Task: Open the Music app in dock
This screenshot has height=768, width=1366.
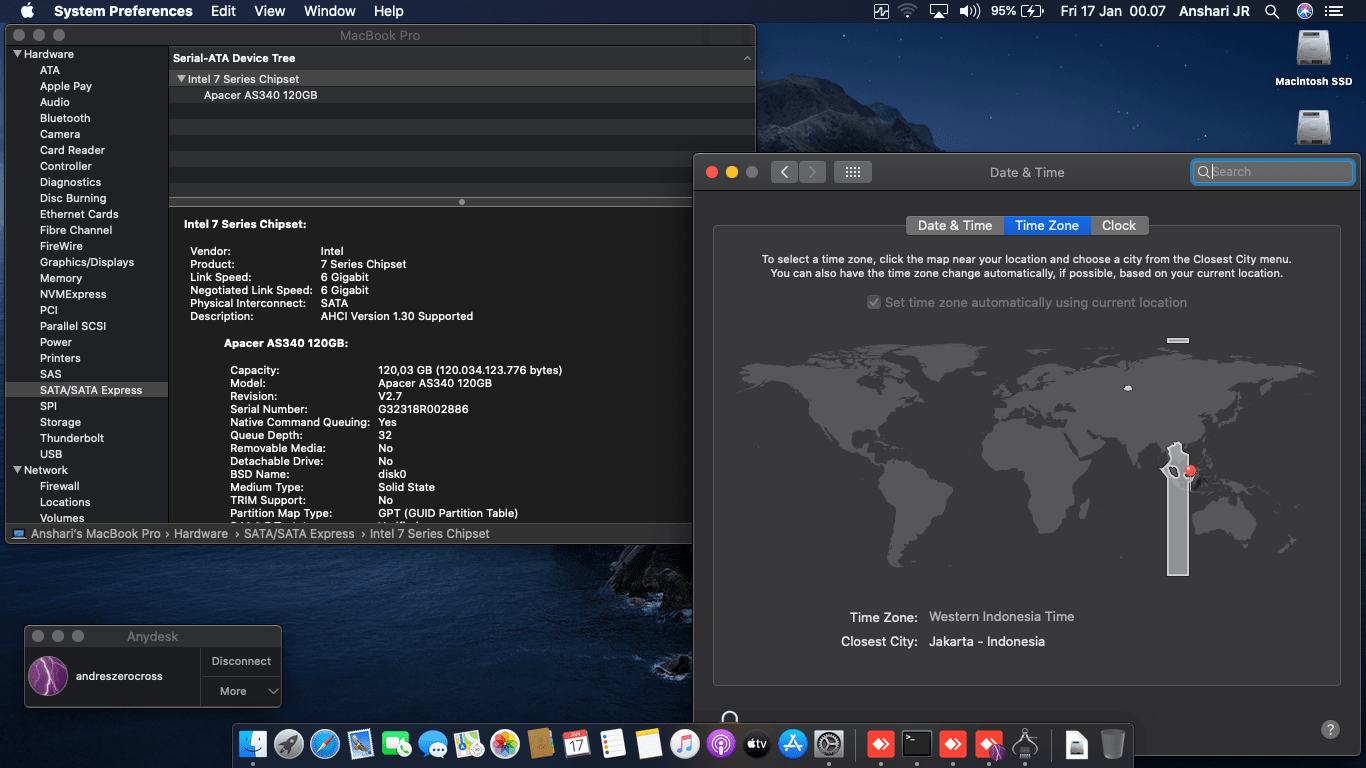Action: (x=684, y=744)
